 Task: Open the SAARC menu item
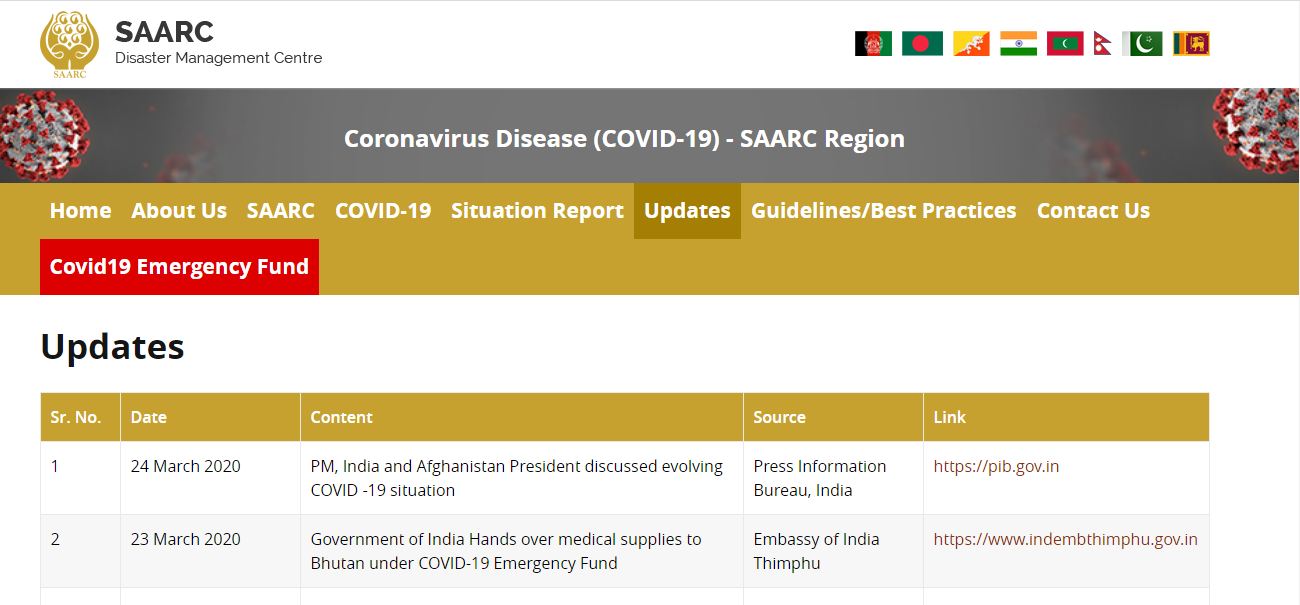pos(281,211)
